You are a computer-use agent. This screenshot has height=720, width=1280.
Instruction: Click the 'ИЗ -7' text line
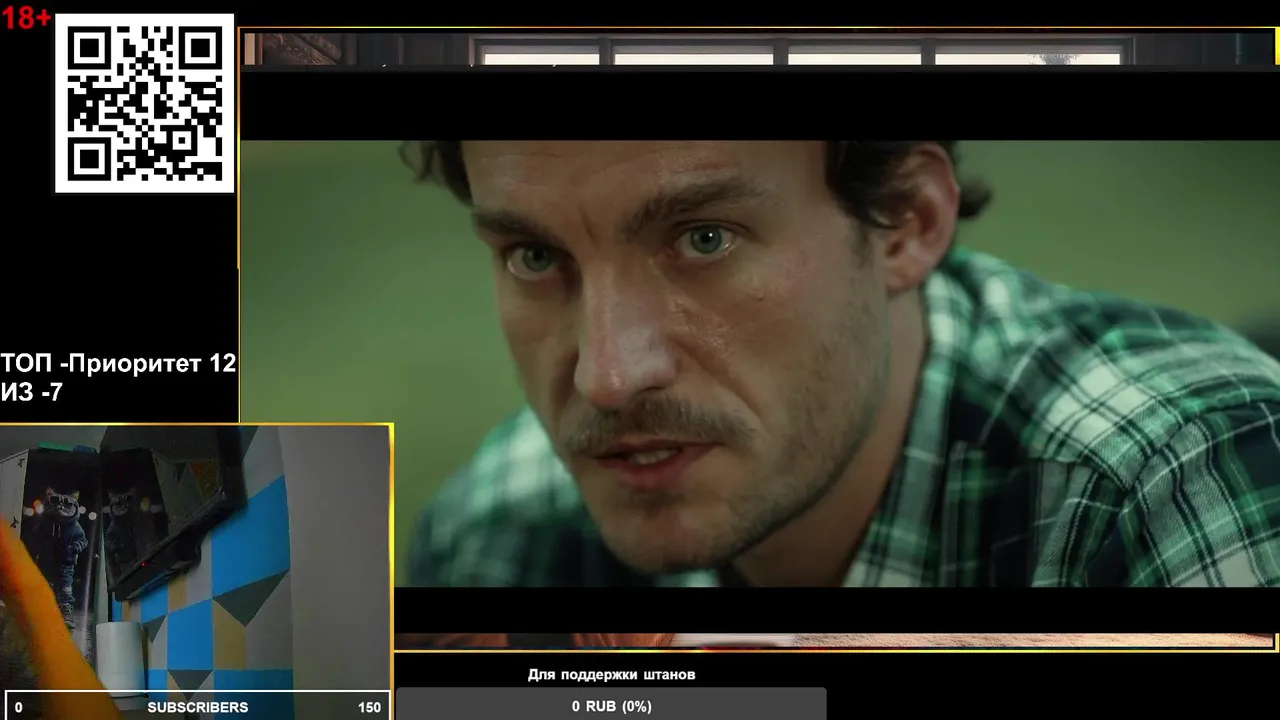click(32, 393)
